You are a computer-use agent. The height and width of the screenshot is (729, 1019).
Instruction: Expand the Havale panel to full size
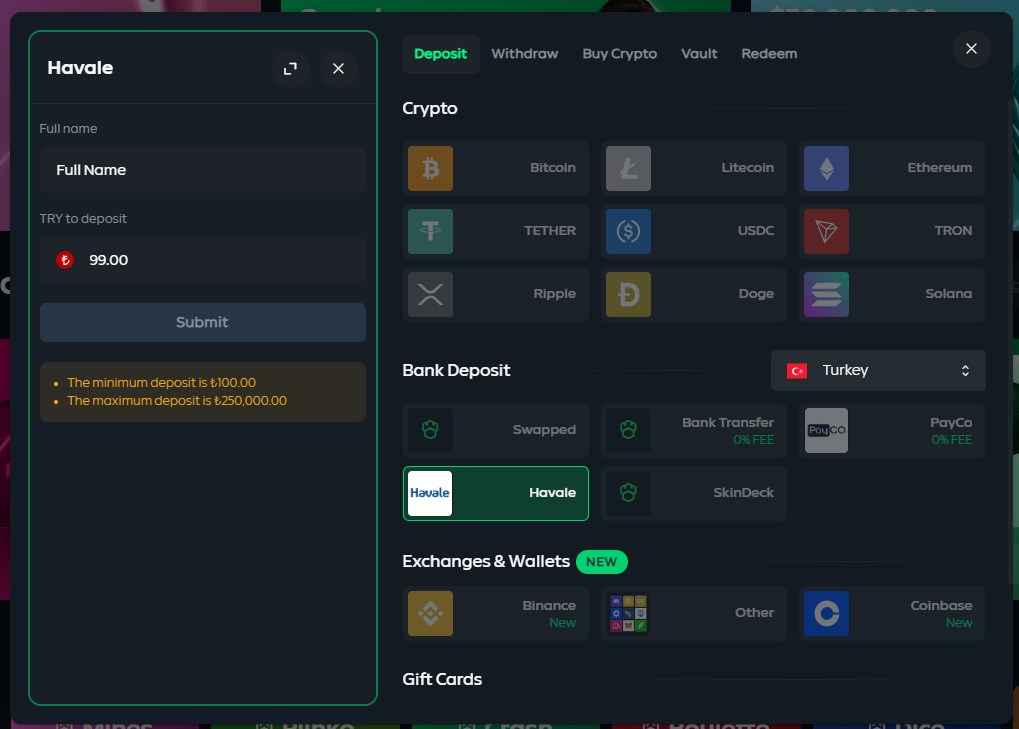290,68
